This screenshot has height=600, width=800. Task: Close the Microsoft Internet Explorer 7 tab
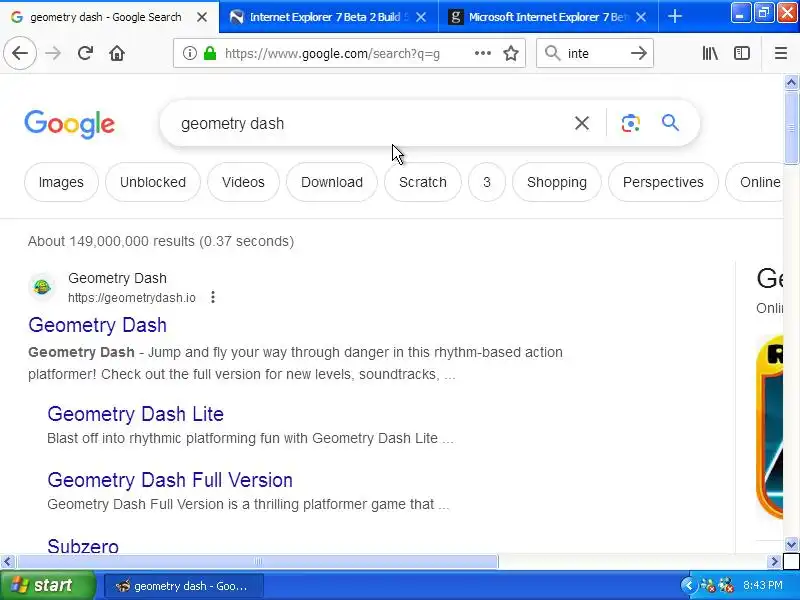click(641, 17)
